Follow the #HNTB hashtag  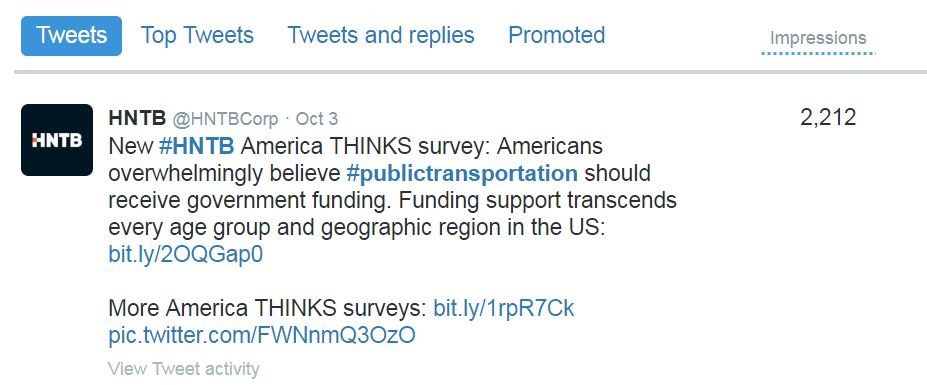pyautogui.click(x=197, y=146)
